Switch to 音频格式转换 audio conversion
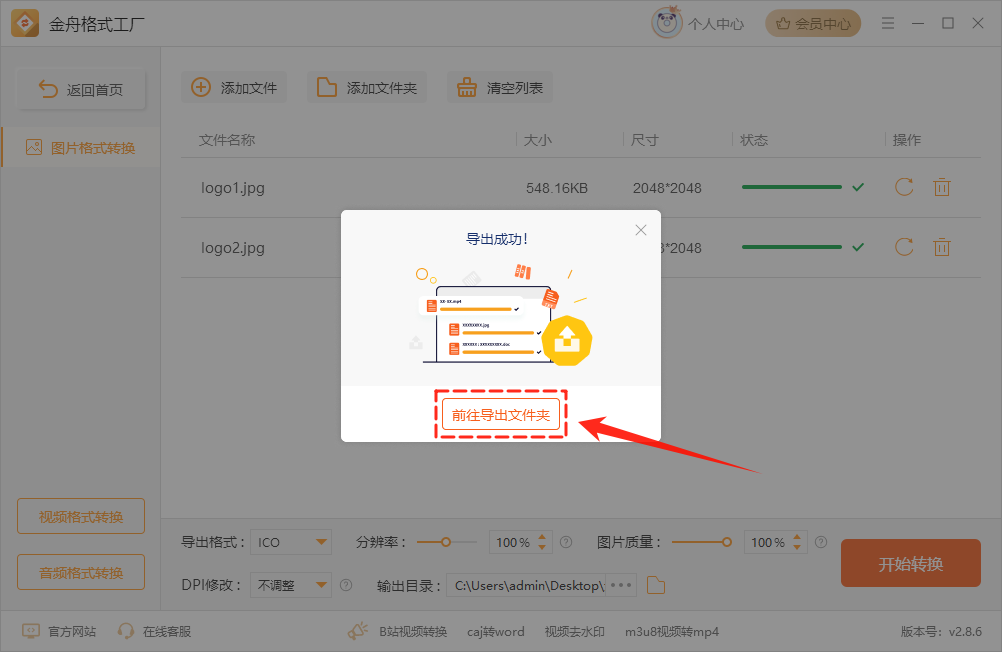The image size is (1002, 652). [x=80, y=572]
